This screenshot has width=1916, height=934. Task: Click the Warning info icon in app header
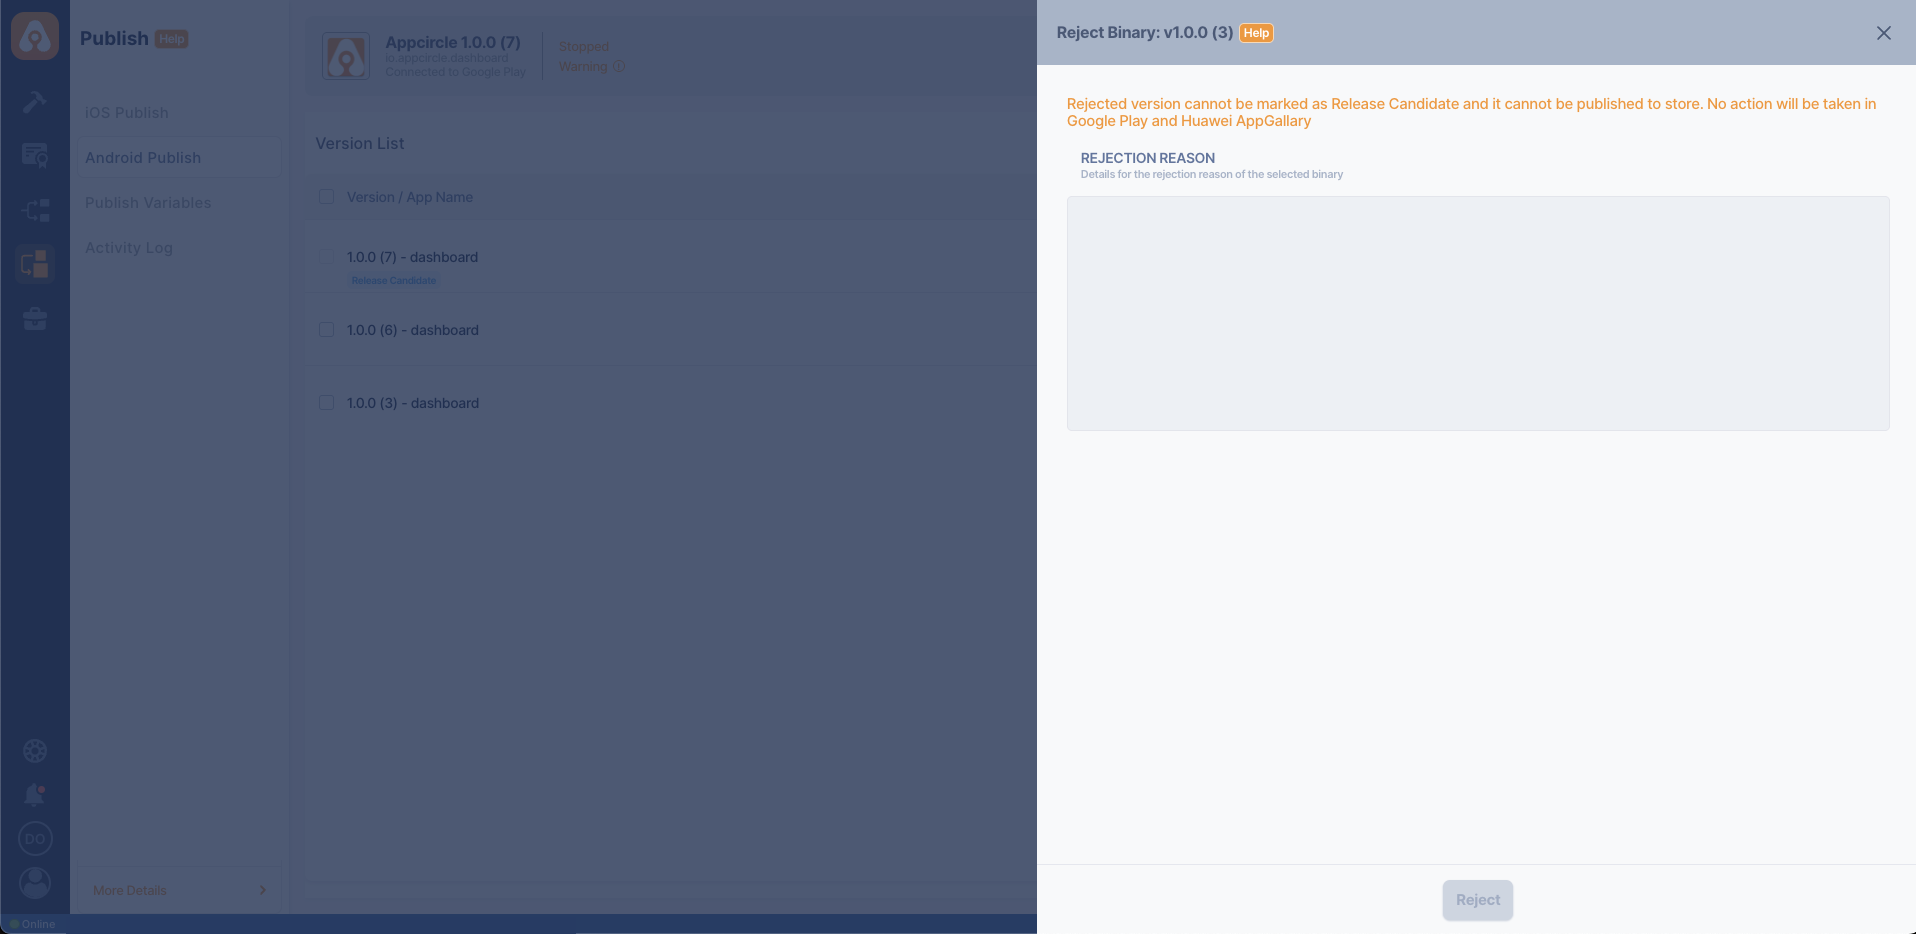point(619,67)
